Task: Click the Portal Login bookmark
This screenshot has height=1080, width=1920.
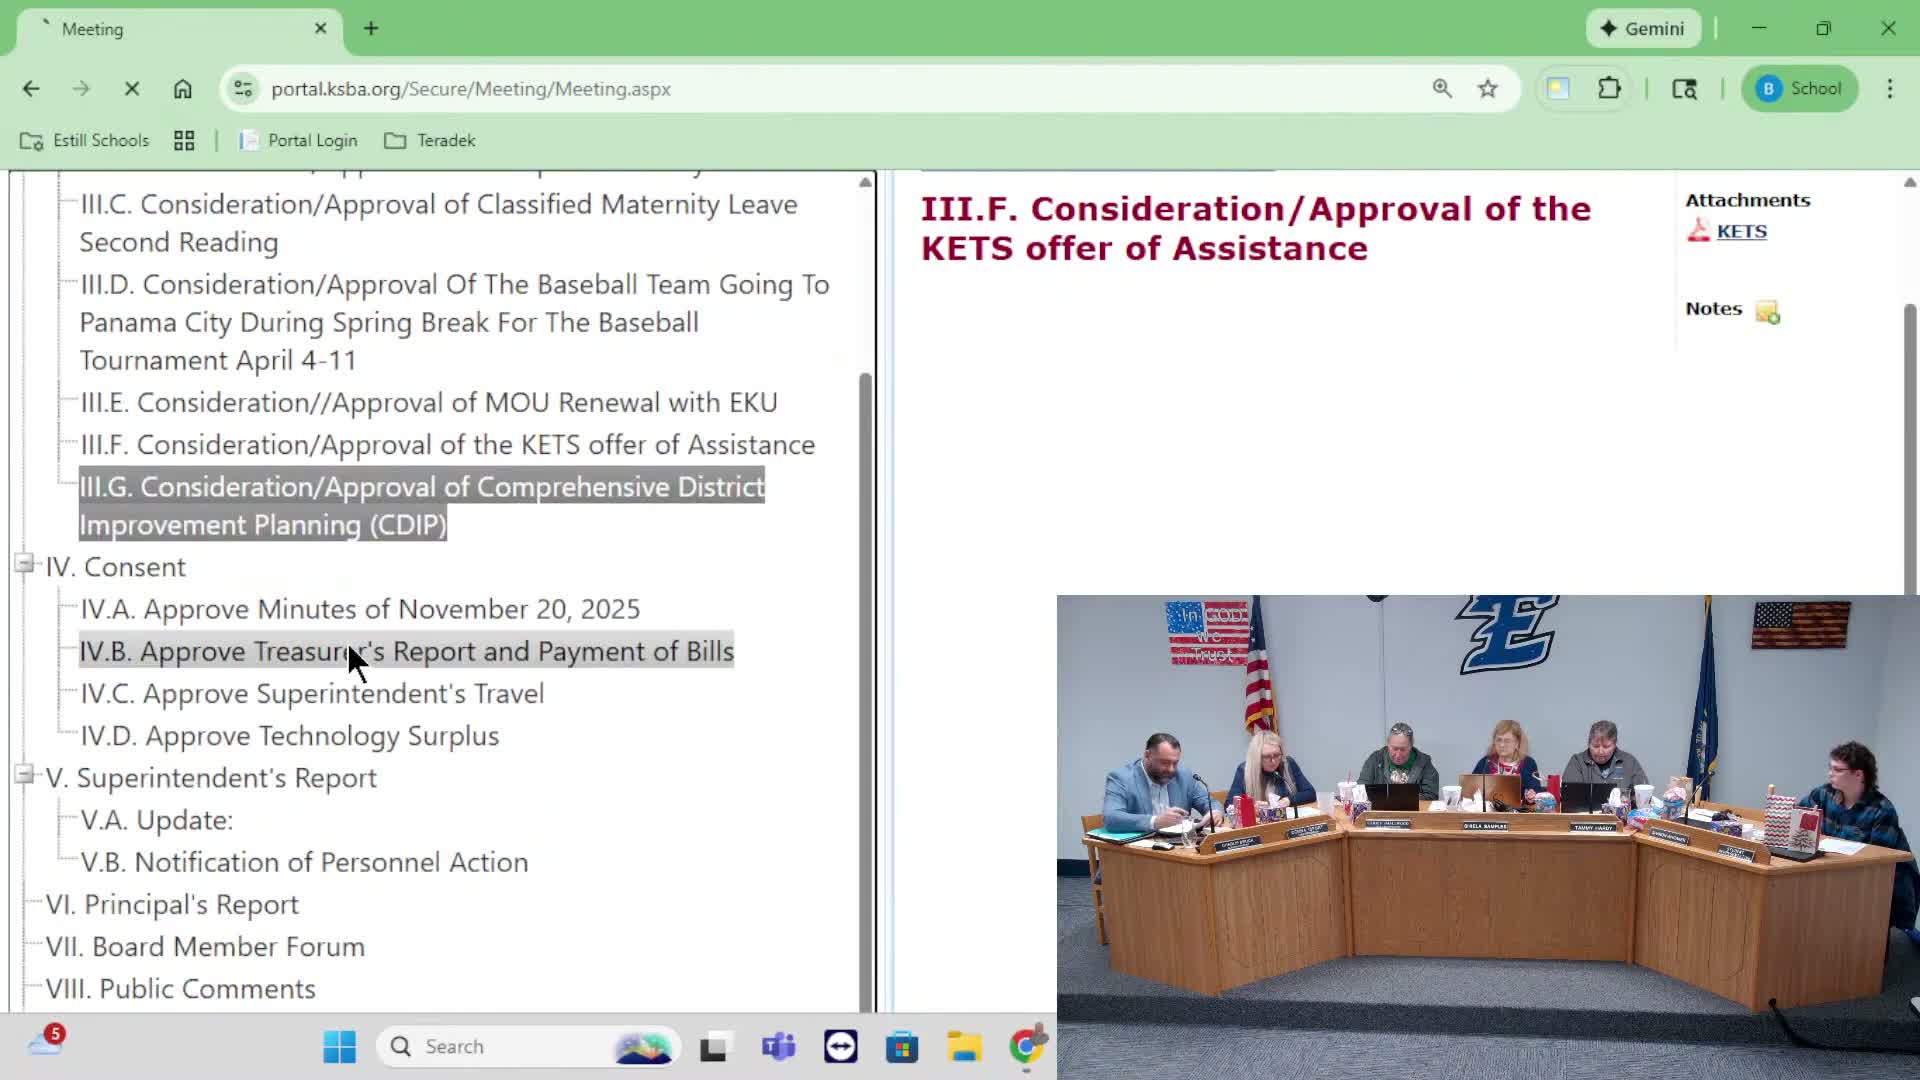Action: tap(298, 140)
